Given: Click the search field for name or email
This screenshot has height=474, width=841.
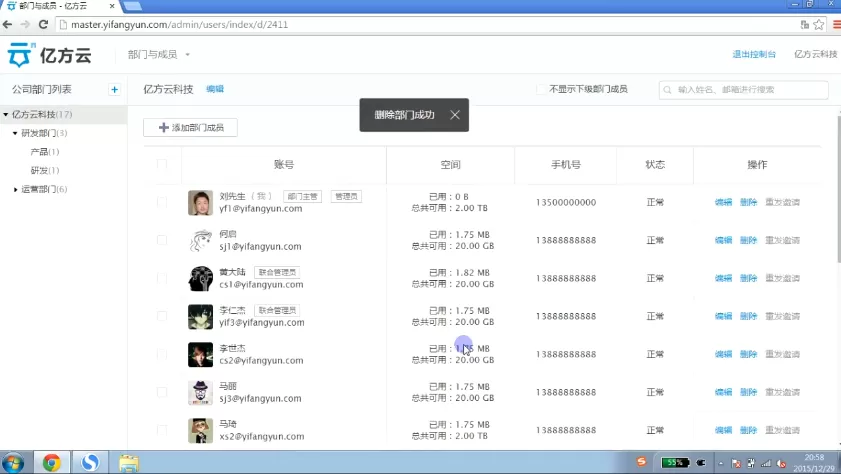Looking at the screenshot, I should click(743, 90).
